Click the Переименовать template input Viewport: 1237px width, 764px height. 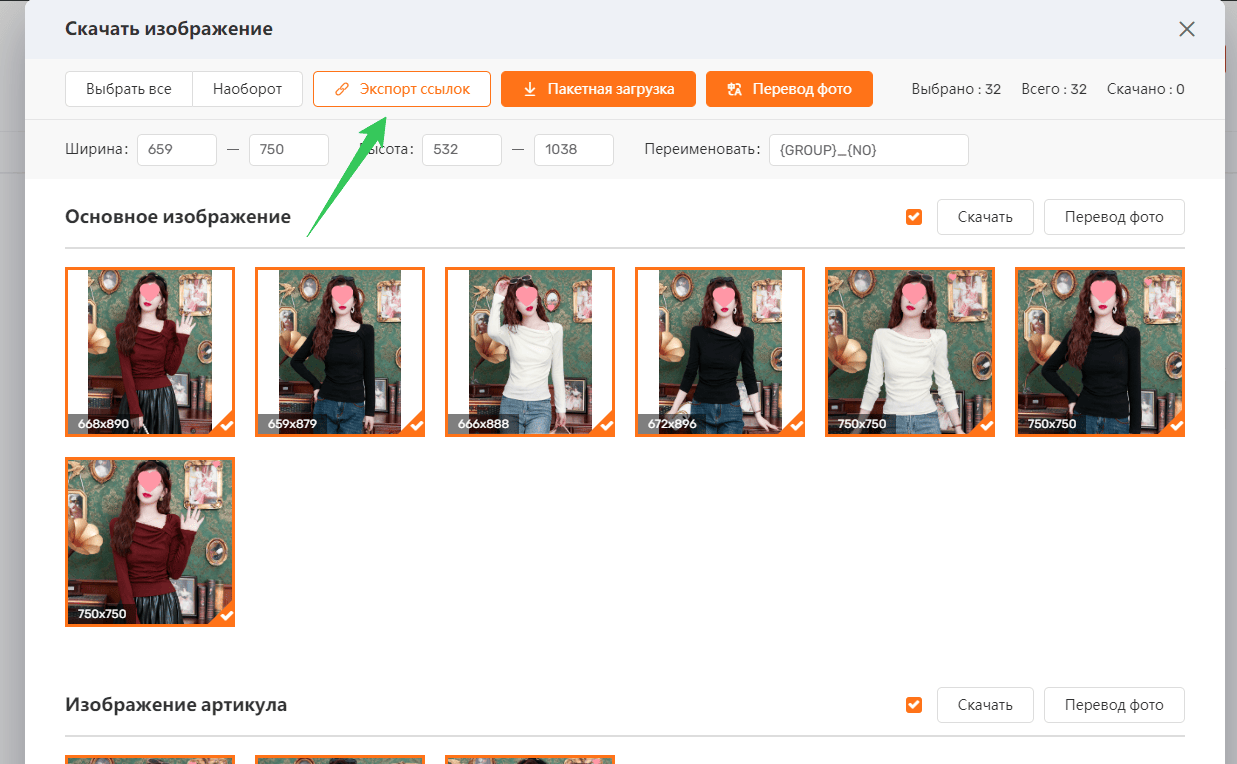(x=869, y=150)
